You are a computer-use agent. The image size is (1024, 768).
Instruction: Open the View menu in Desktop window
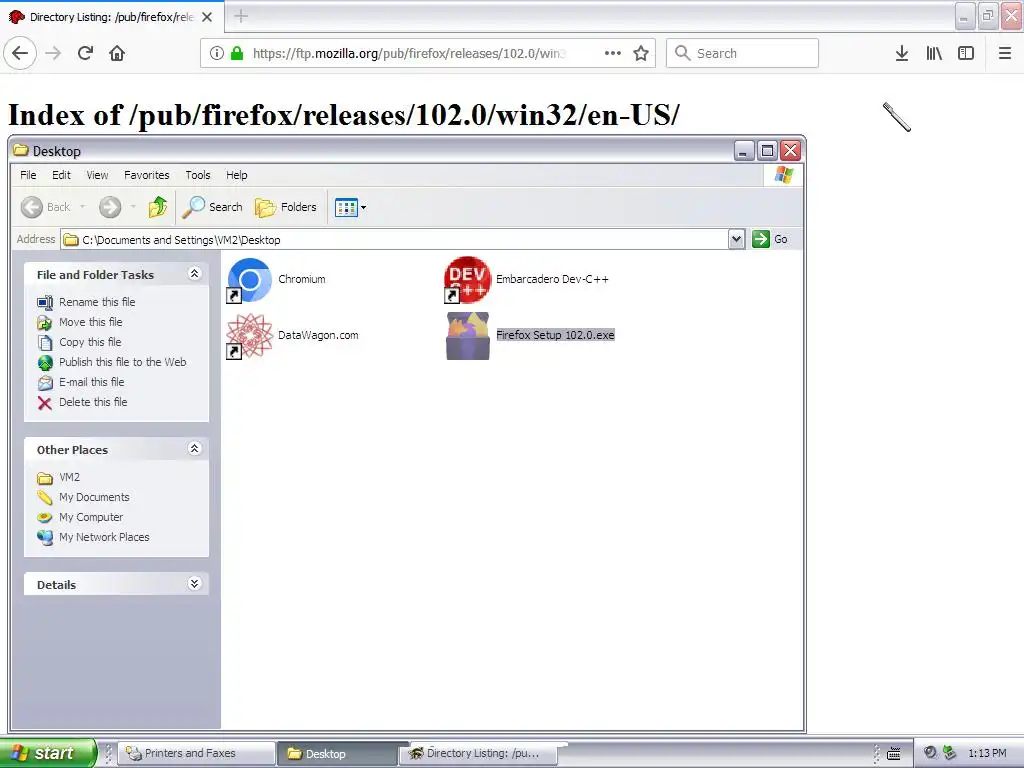coord(97,175)
